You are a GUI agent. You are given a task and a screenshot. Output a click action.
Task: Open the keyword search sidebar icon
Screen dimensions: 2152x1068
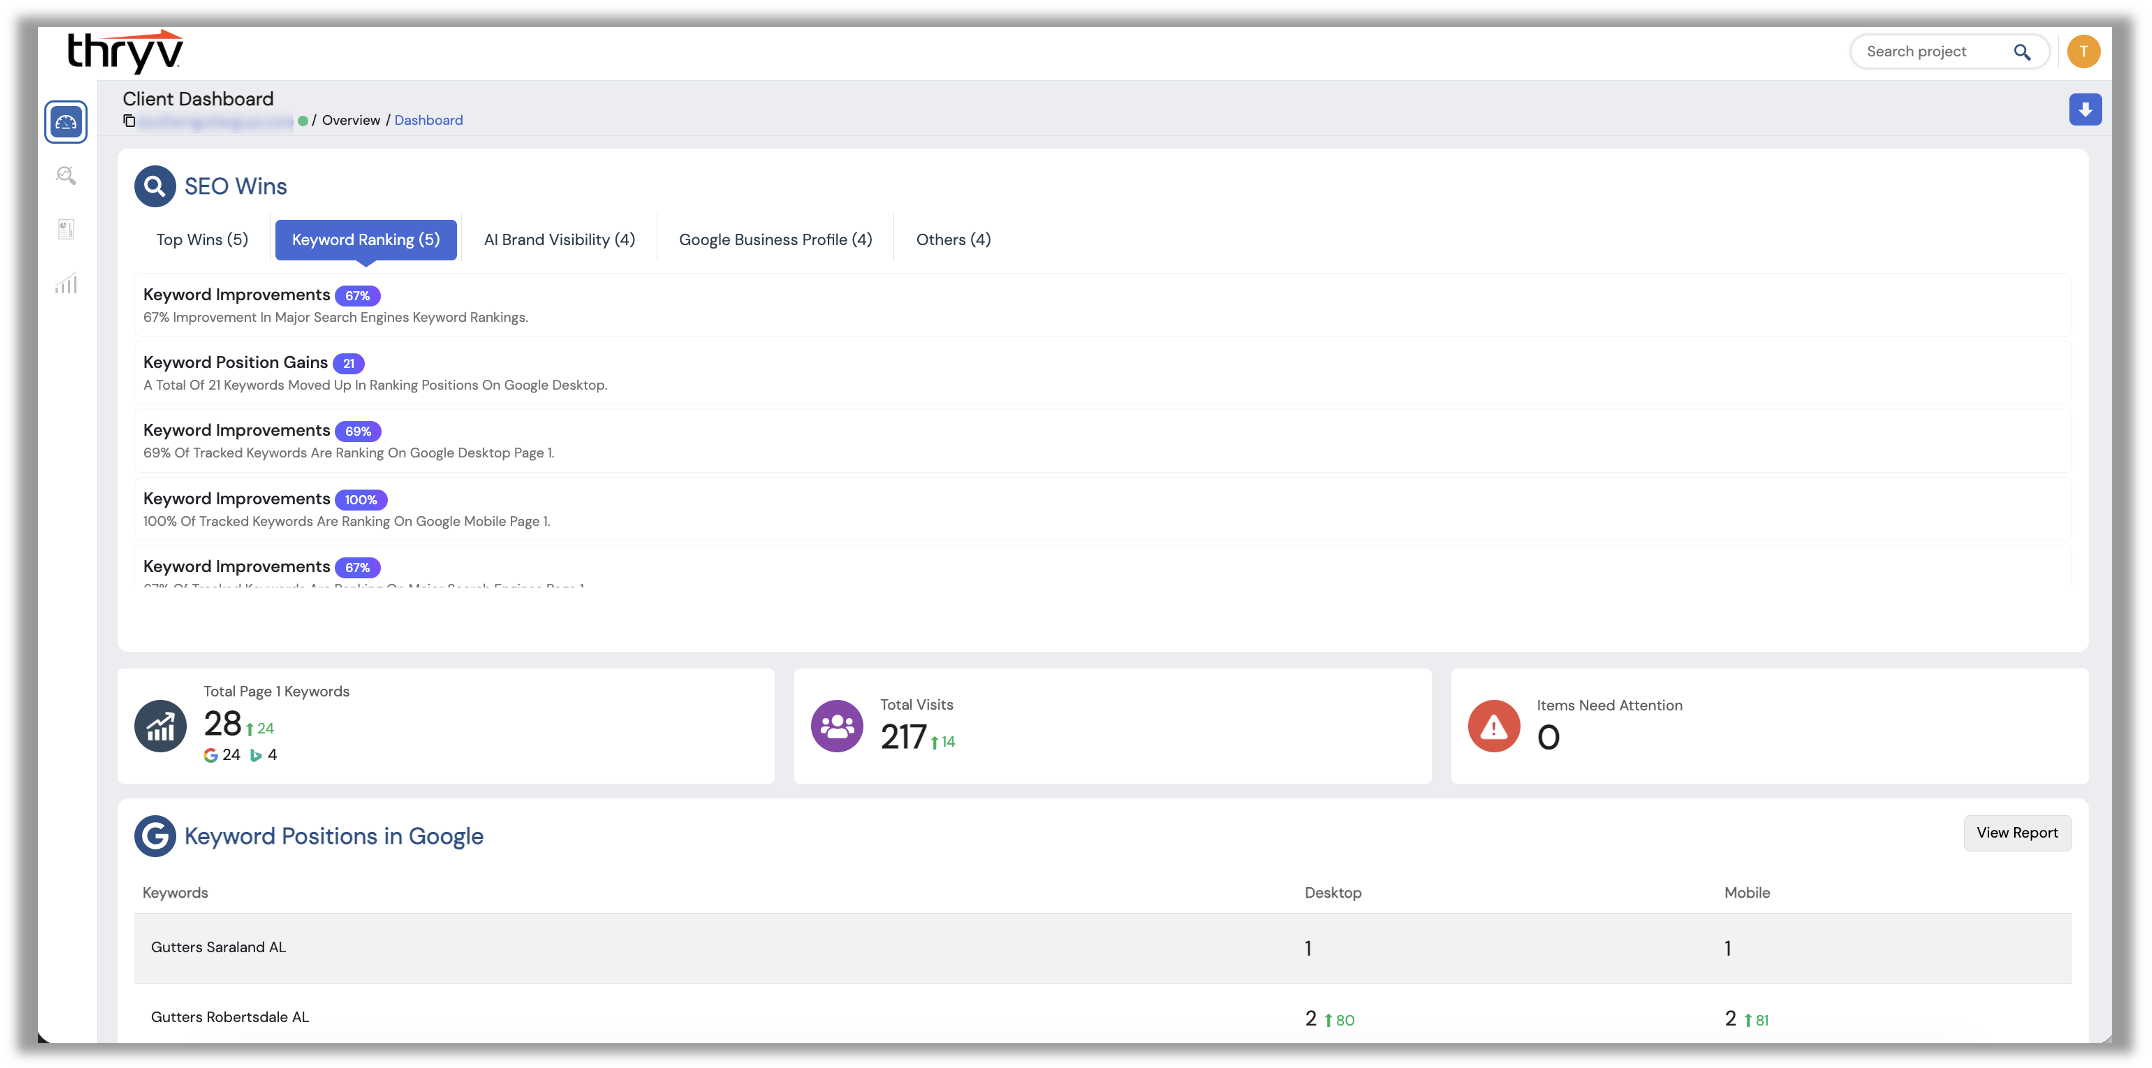(66, 176)
